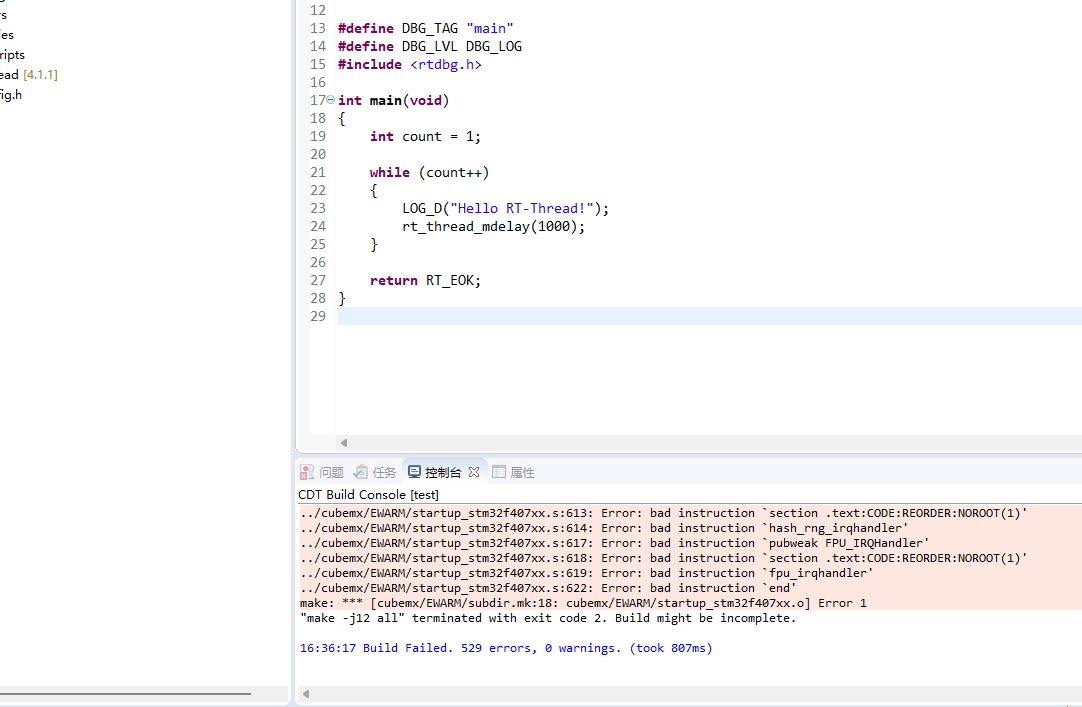Click the Tasks tab icon
Viewport: 1082px width, 707px height.
click(x=360, y=472)
